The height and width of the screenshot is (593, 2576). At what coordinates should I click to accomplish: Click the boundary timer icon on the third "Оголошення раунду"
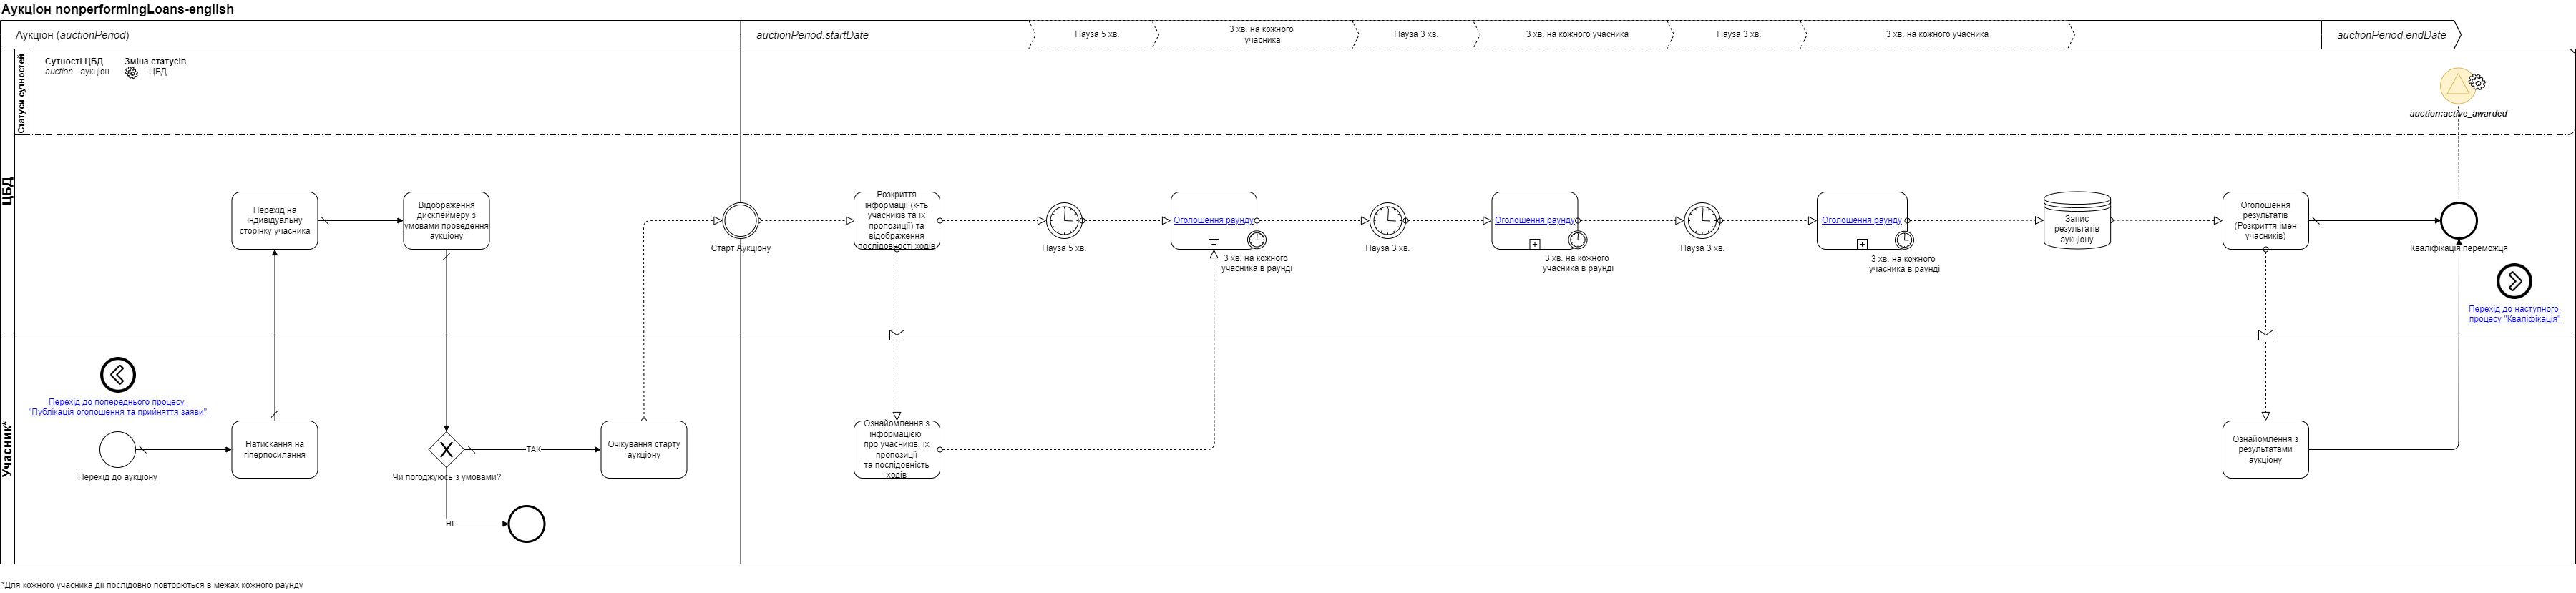click(x=1904, y=240)
